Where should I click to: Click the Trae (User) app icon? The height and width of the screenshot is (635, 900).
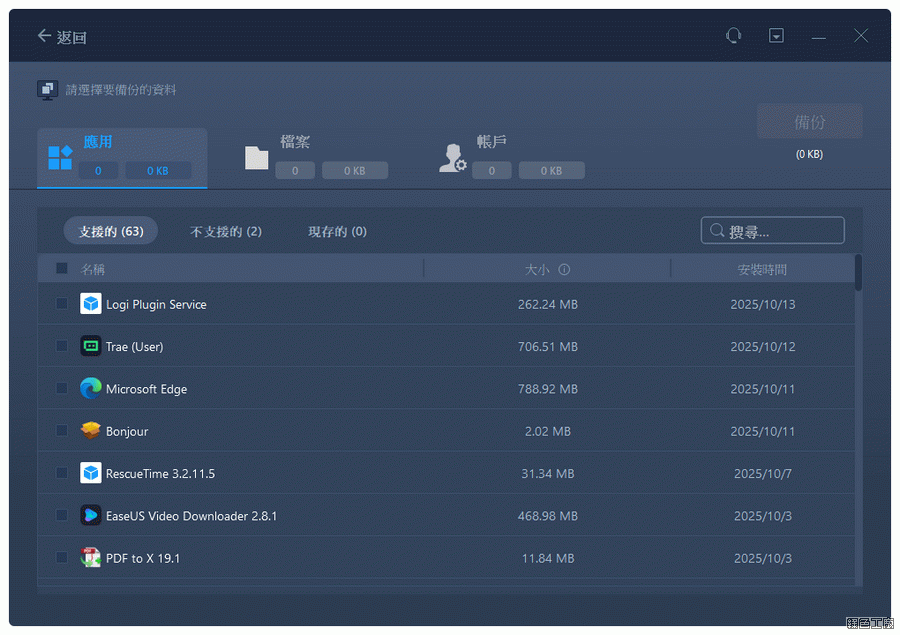tap(91, 346)
